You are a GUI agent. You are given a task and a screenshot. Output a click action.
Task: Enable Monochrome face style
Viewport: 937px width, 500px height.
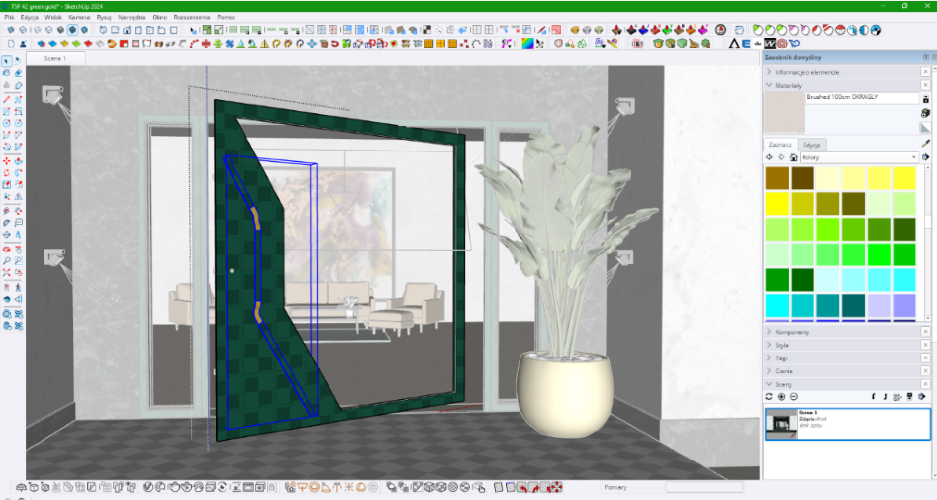84,30
